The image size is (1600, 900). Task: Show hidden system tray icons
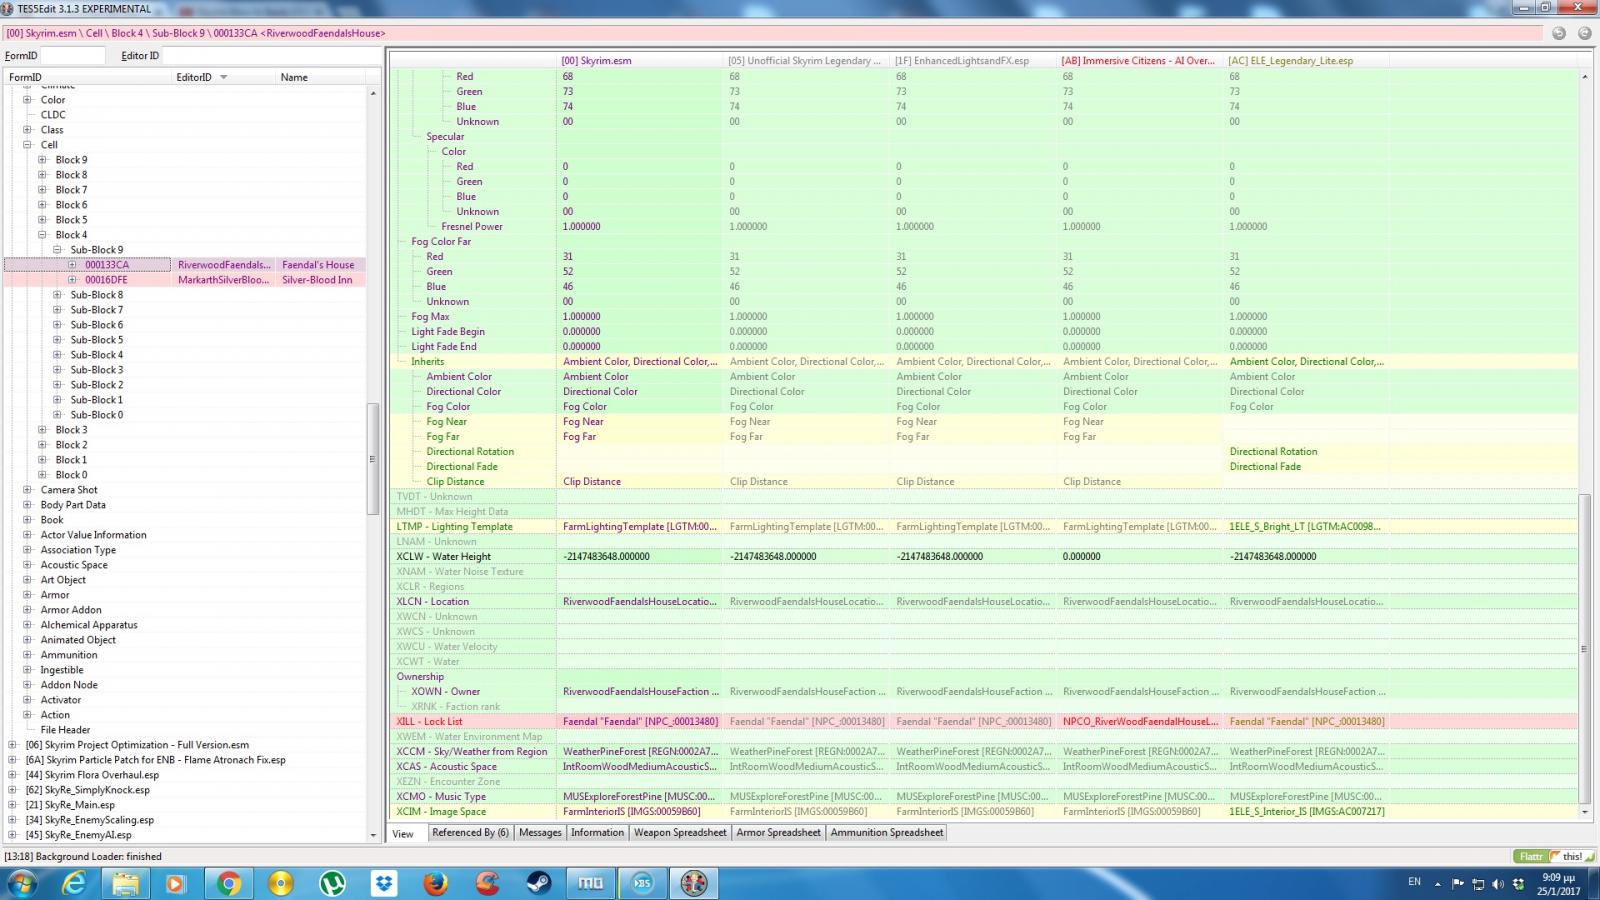click(x=1438, y=884)
